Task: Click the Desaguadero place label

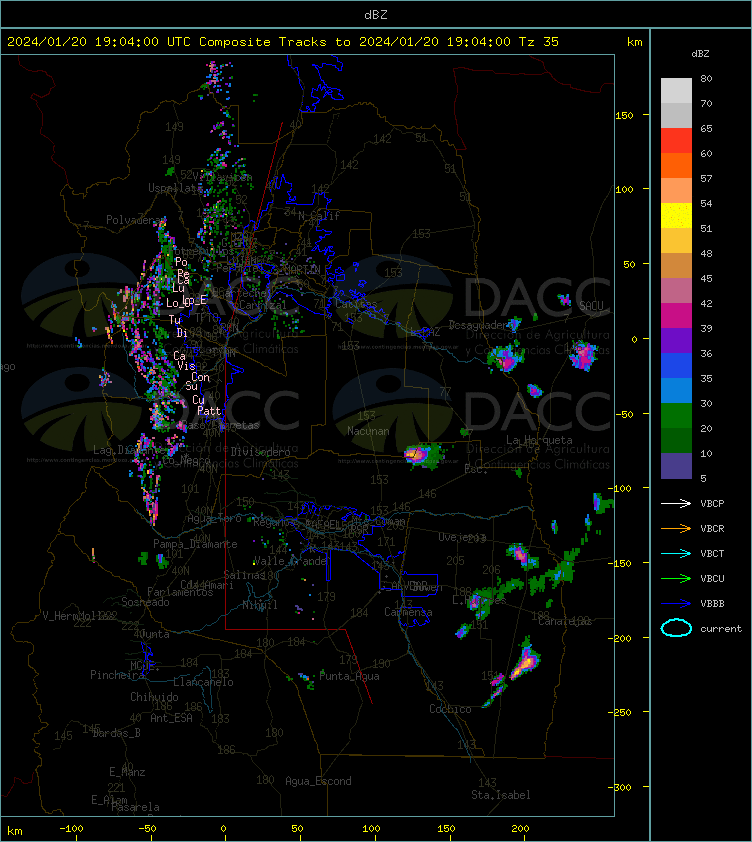Action: pyautogui.click(x=479, y=325)
